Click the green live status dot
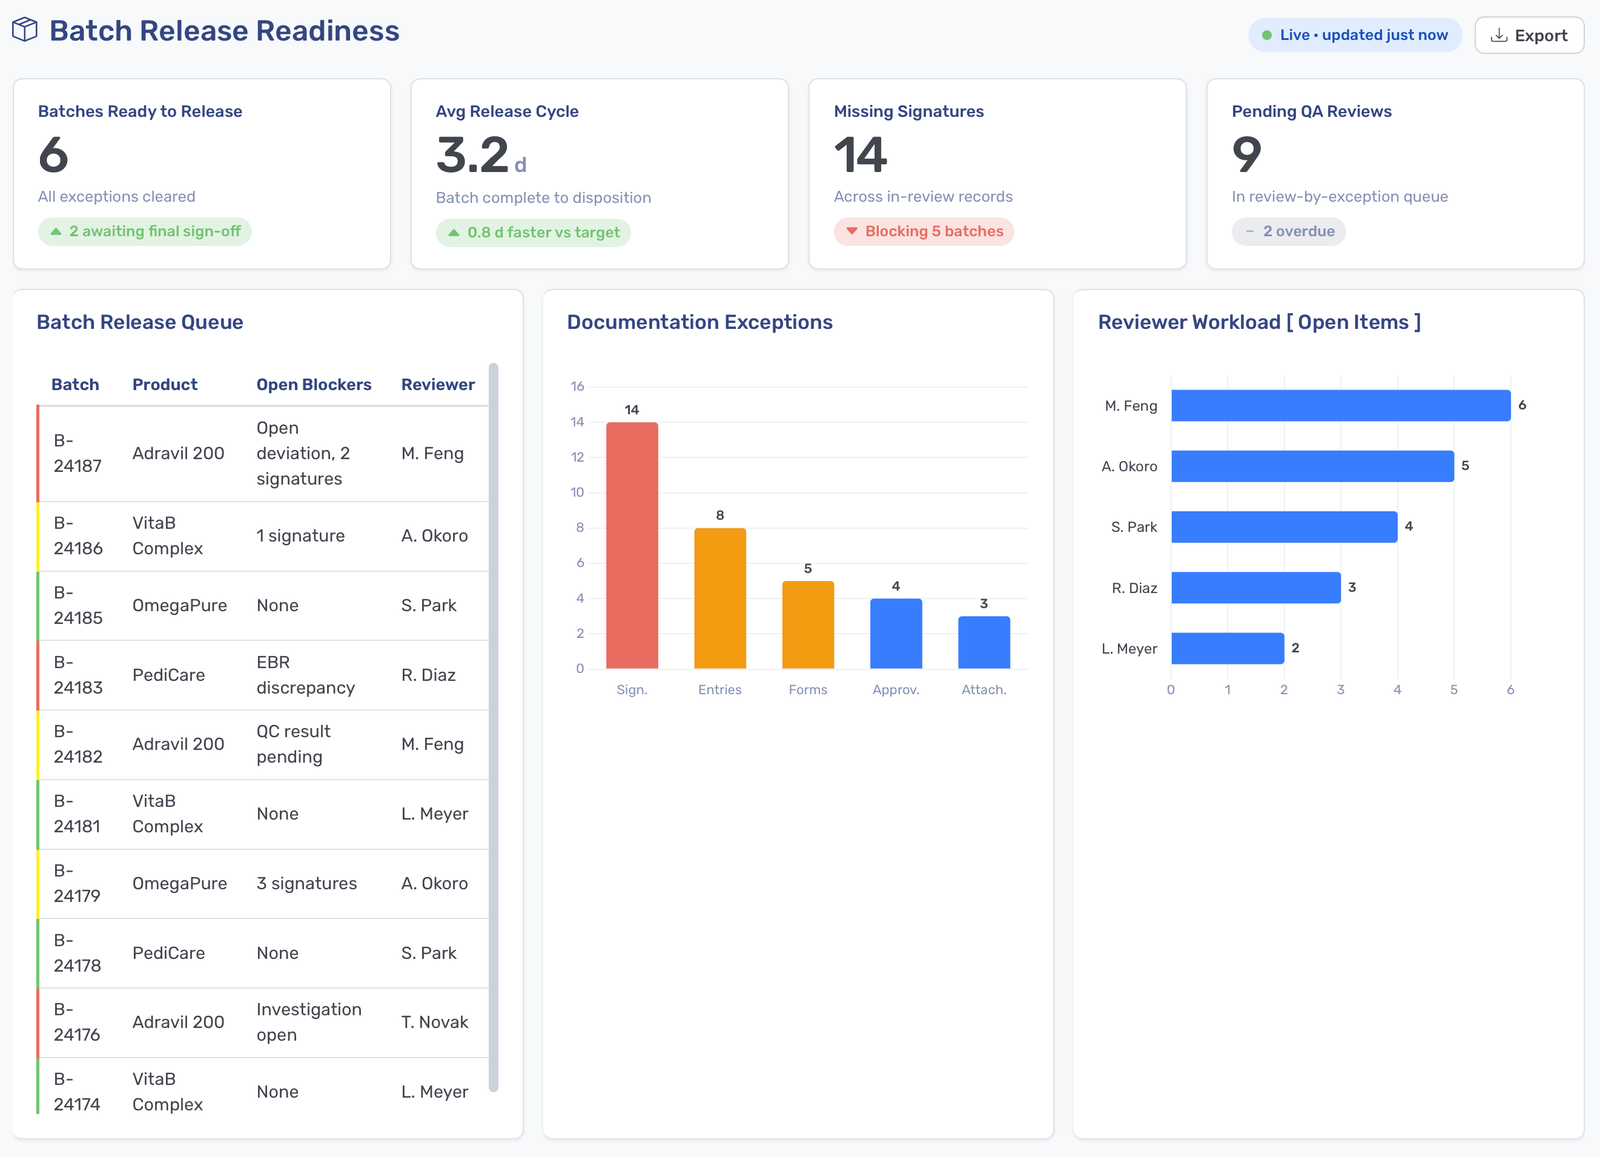This screenshot has height=1157, width=1600. (1267, 35)
